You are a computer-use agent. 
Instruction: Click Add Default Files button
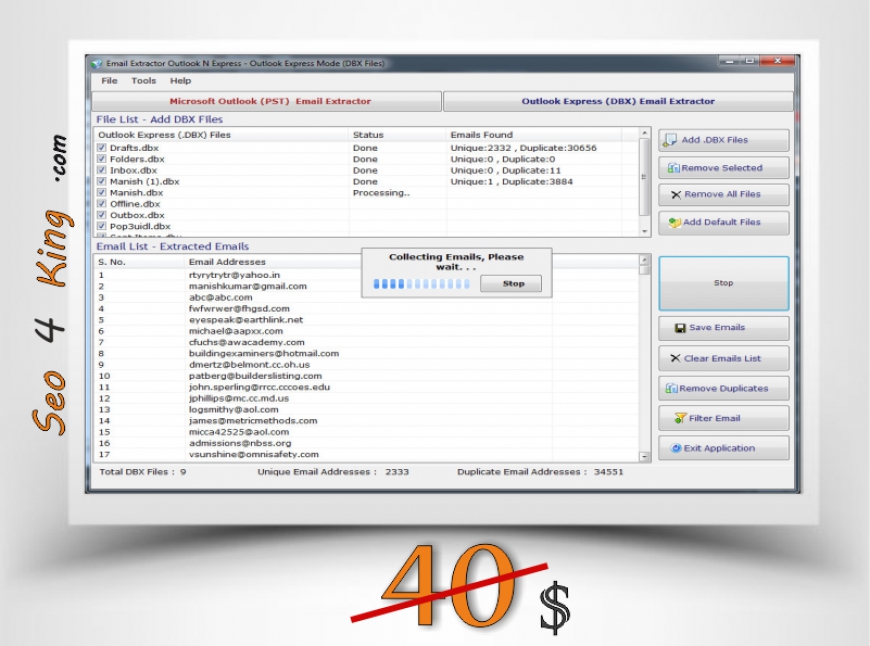coord(724,223)
